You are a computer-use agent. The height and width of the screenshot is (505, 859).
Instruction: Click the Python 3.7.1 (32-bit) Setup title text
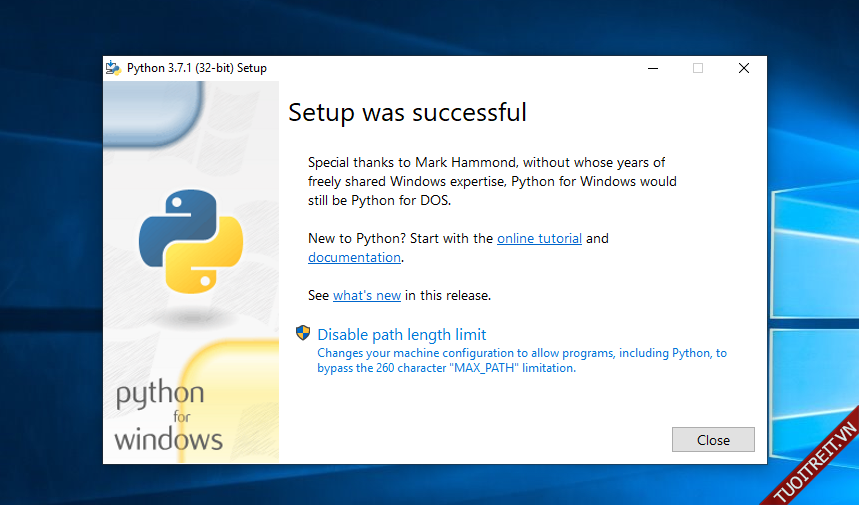(x=197, y=68)
